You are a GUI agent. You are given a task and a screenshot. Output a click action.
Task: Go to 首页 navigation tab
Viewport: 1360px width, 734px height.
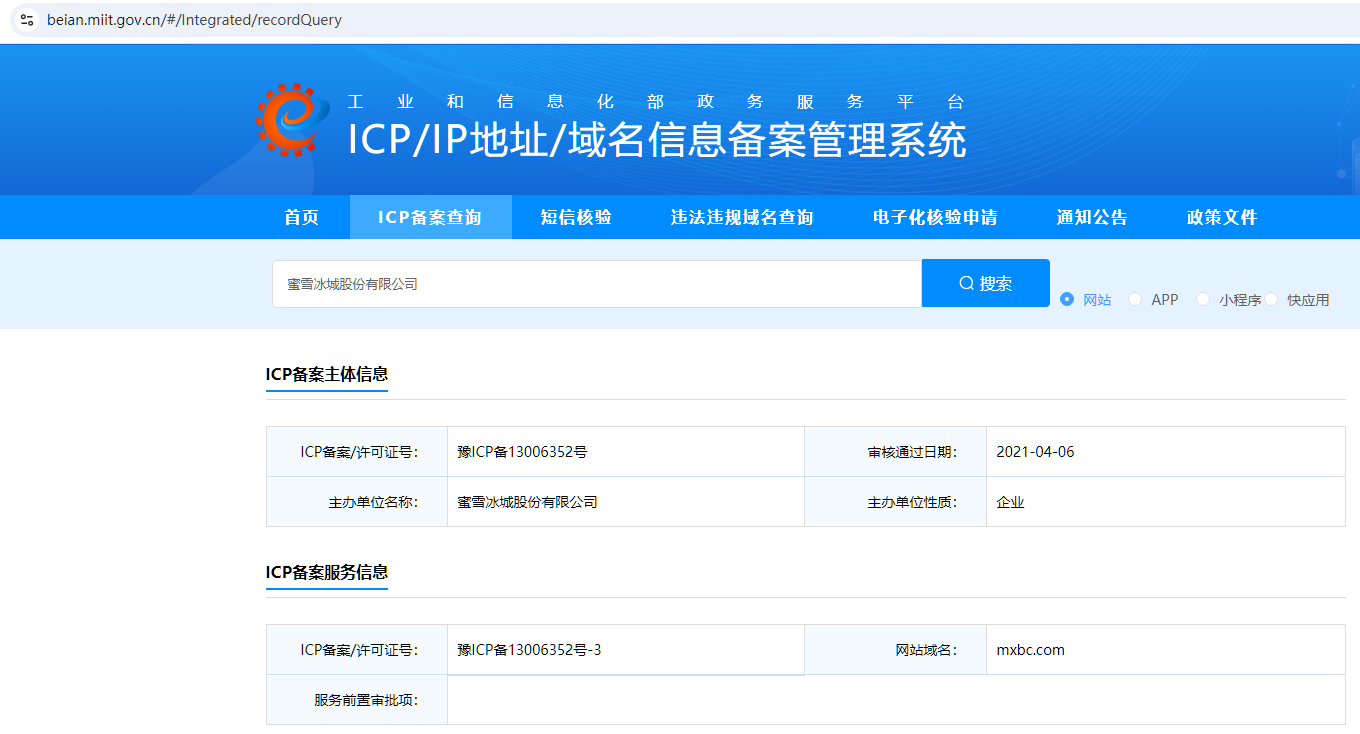[x=301, y=217]
